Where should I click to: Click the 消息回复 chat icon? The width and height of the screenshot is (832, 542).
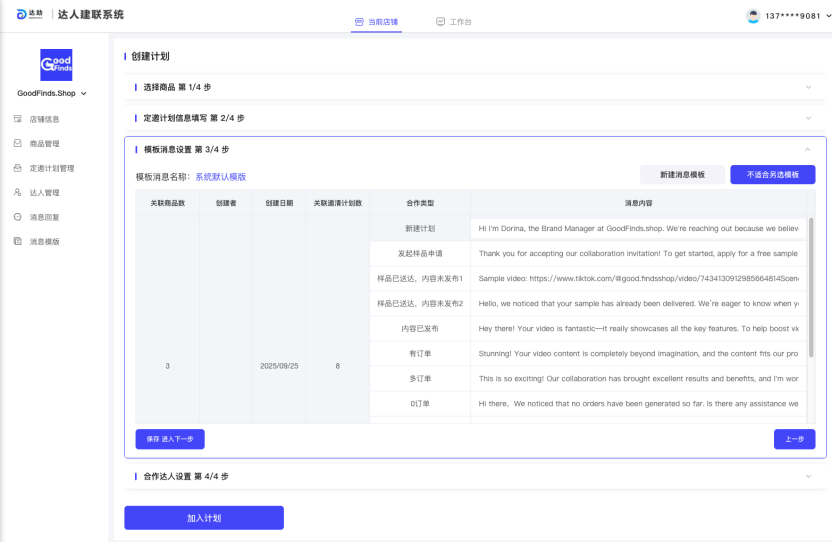click(x=17, y=217)
